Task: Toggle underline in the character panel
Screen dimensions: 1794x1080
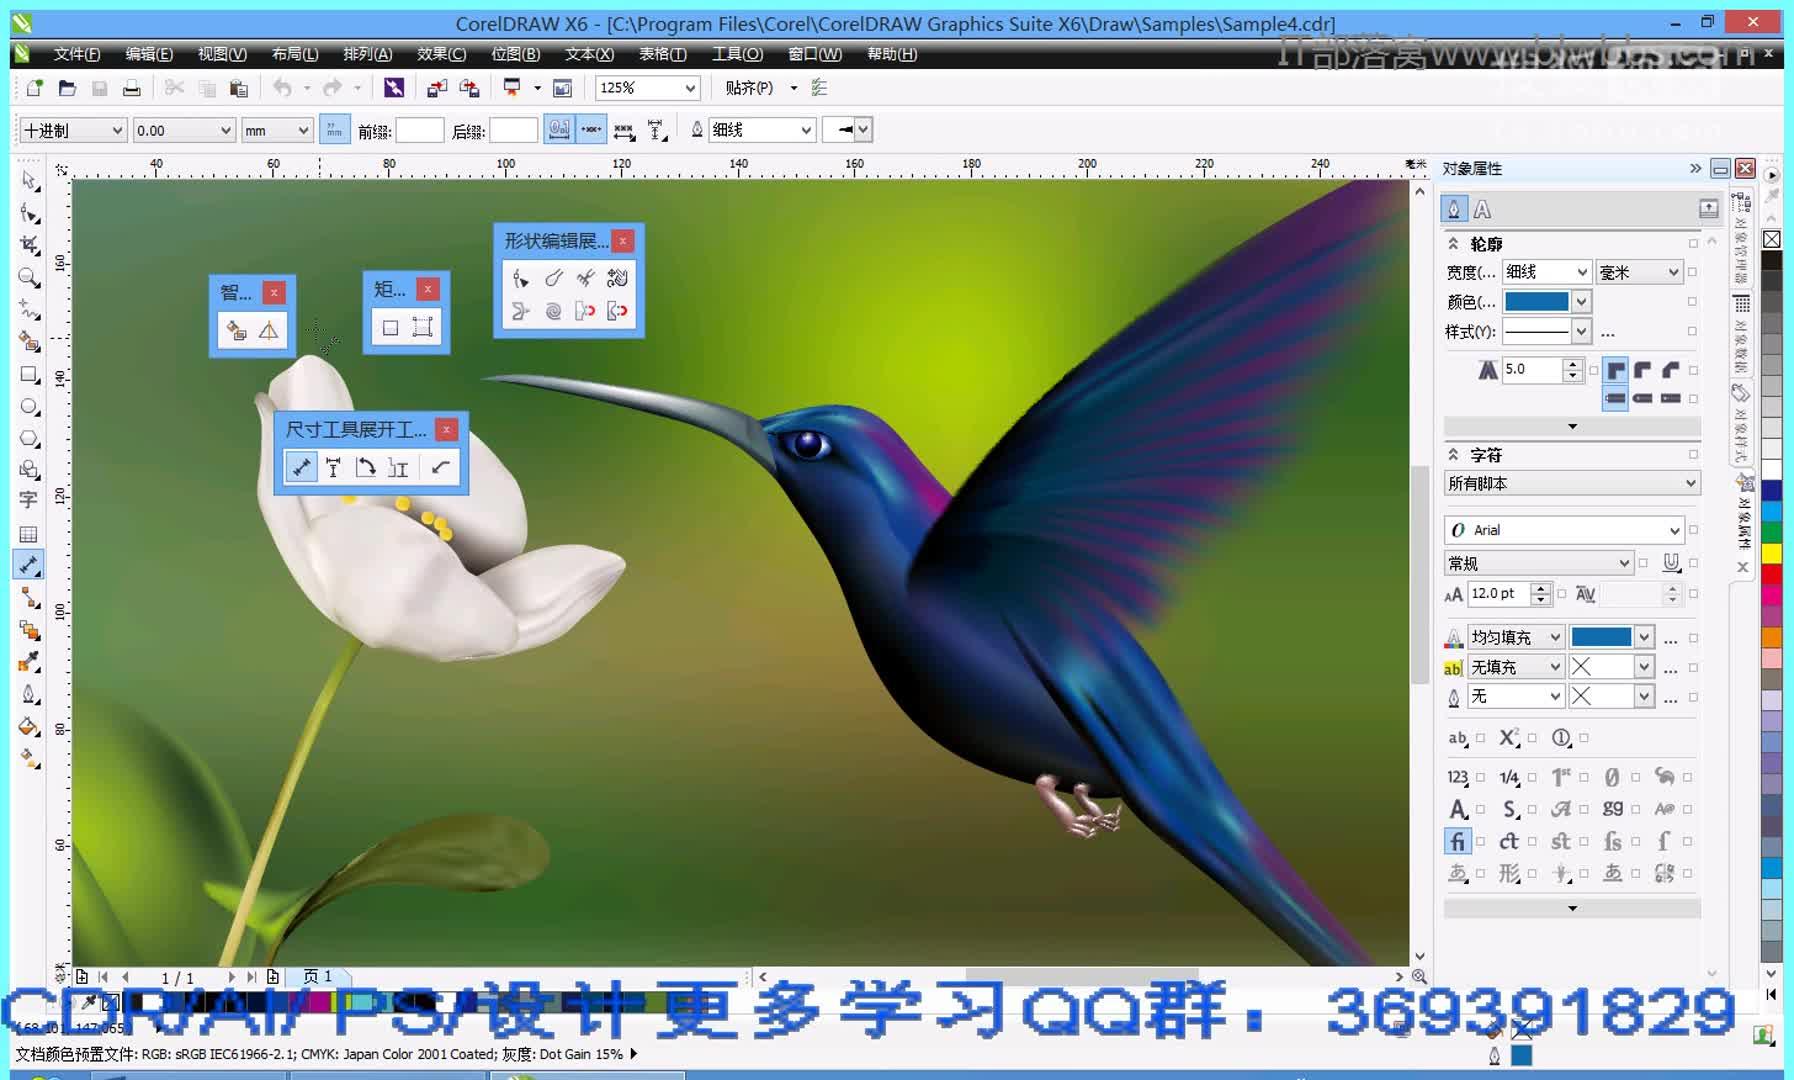Action: pos(1672,562)
